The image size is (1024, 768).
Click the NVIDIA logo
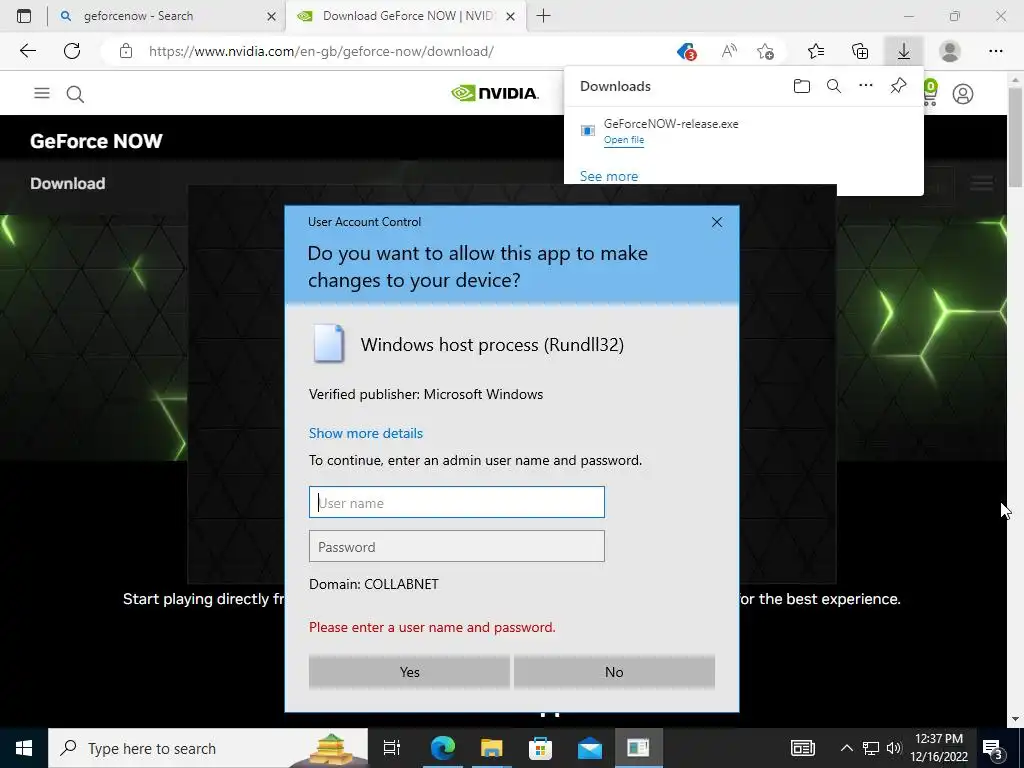(x=495, y=93)
